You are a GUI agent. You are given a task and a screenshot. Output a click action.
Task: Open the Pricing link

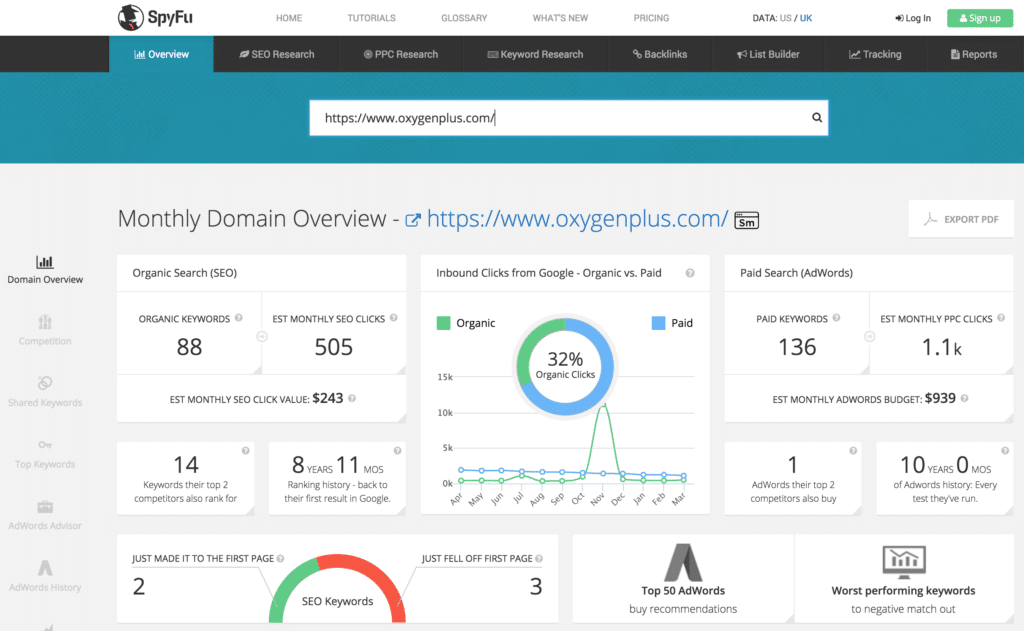tap(651, 18)
